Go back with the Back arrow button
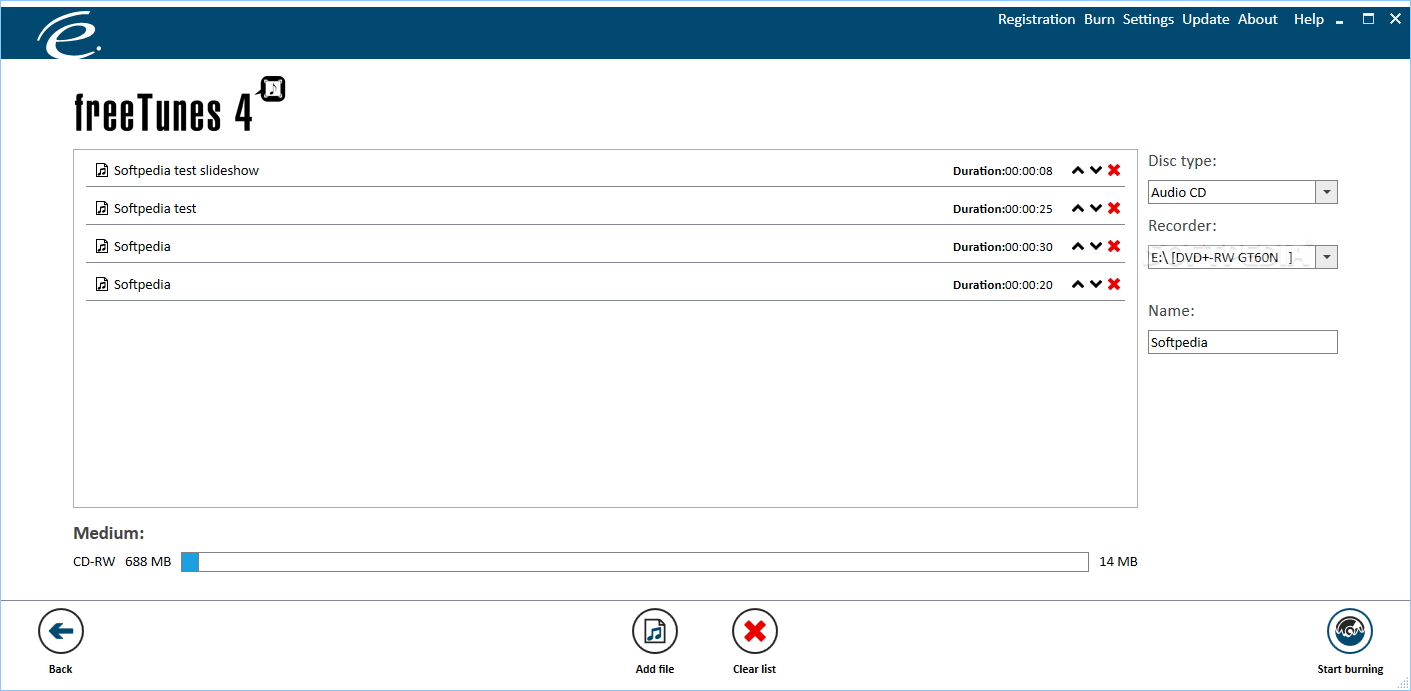 (x=61, y=631)
